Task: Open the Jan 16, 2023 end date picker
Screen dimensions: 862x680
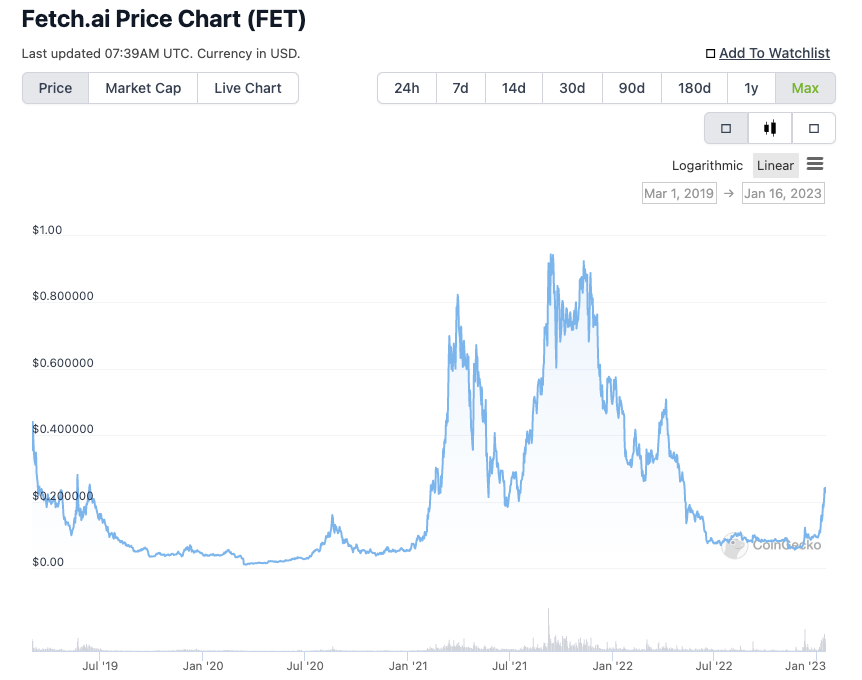Action: click(x=783, y=193)
